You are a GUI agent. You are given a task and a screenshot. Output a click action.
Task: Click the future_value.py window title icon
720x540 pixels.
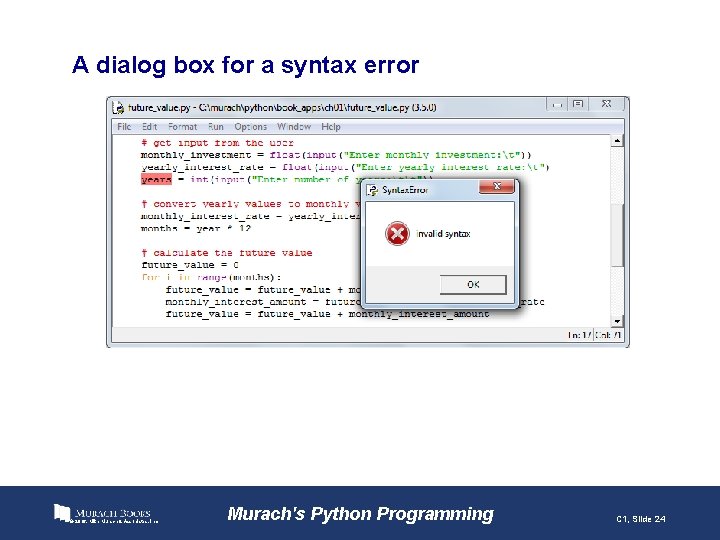118,108
